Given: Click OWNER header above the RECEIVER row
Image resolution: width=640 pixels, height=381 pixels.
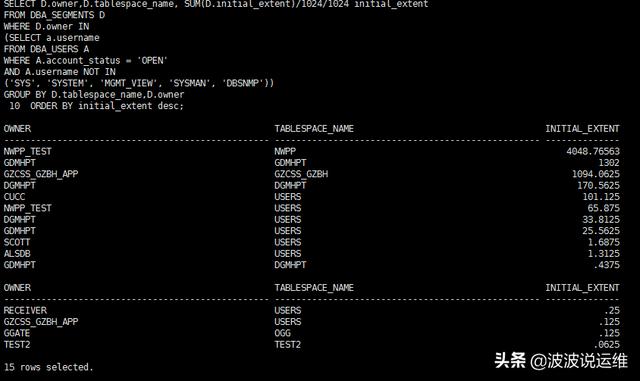Looking at the screenshot, I should (x=17, y=288).
